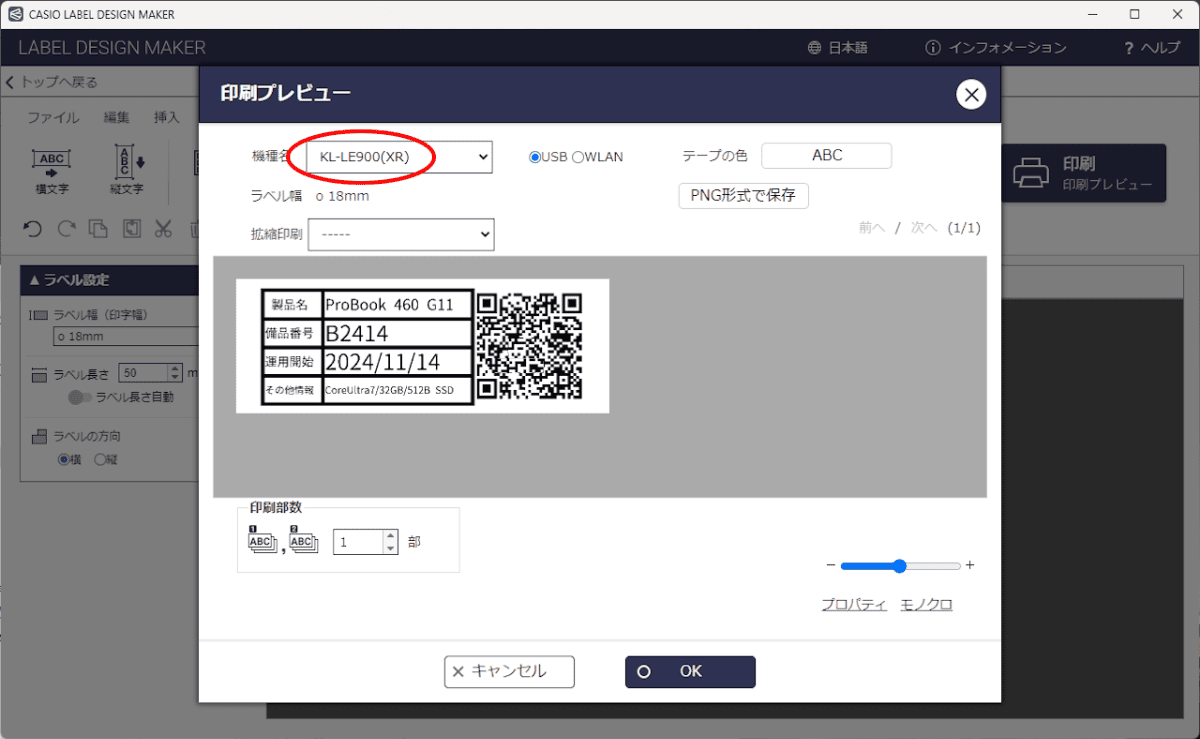Click the copy icon in edit toolbar
1200x739 pixels.
(98, 229)
